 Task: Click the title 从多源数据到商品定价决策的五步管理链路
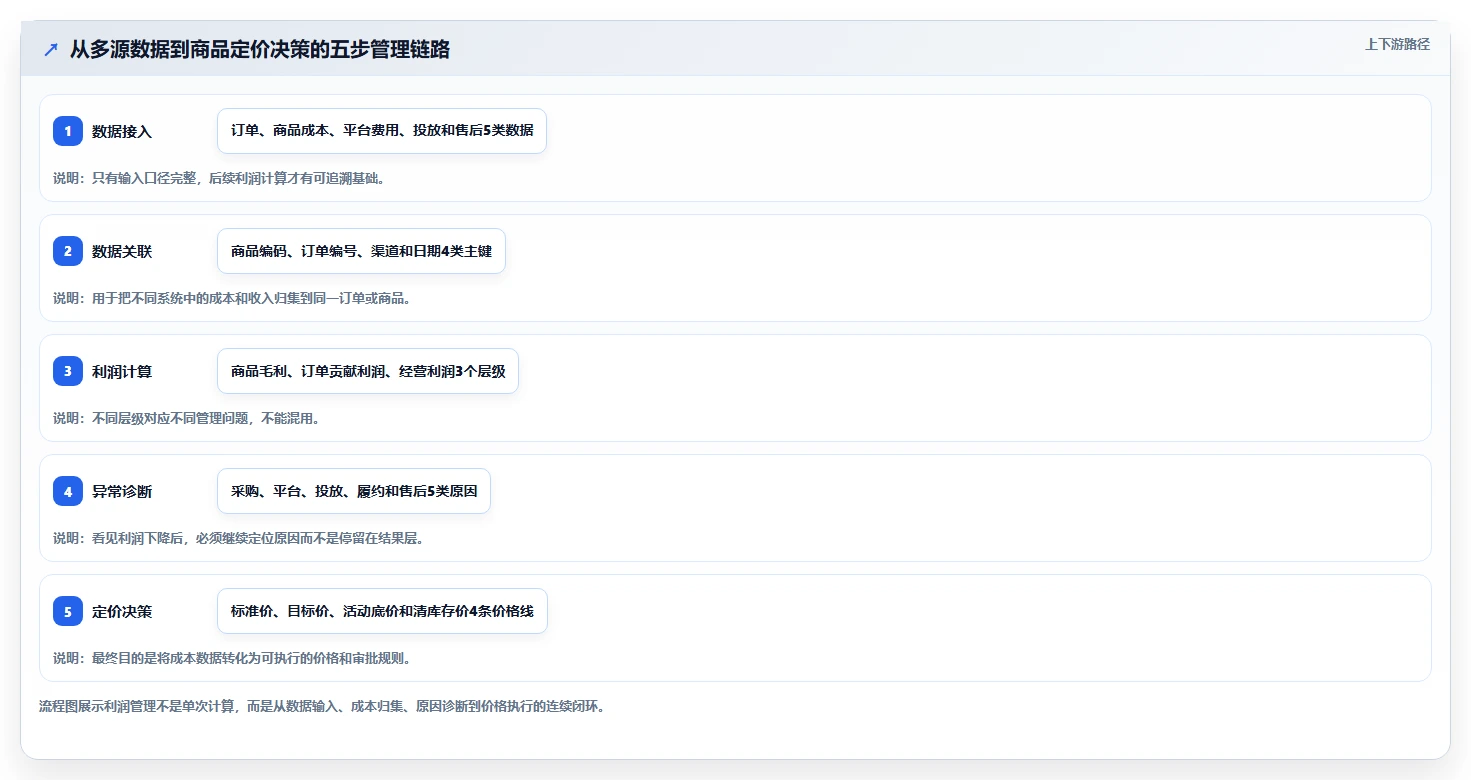point(260,49)
